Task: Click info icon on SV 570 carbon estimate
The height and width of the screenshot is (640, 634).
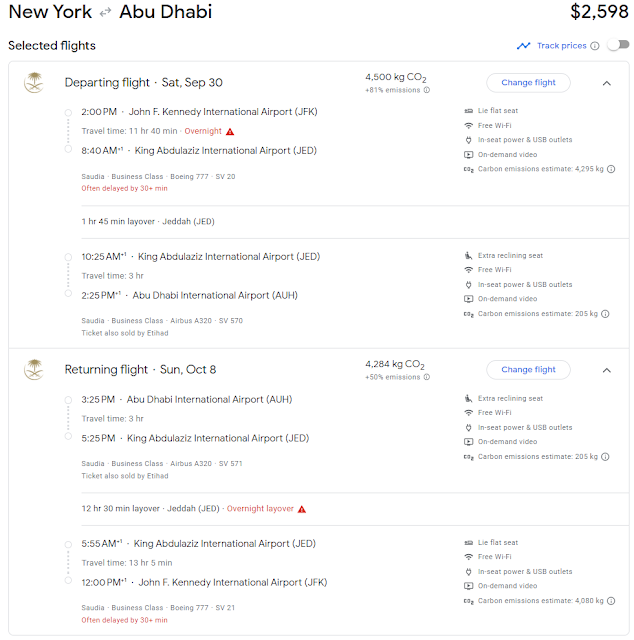Action: [x=605, y=314]
